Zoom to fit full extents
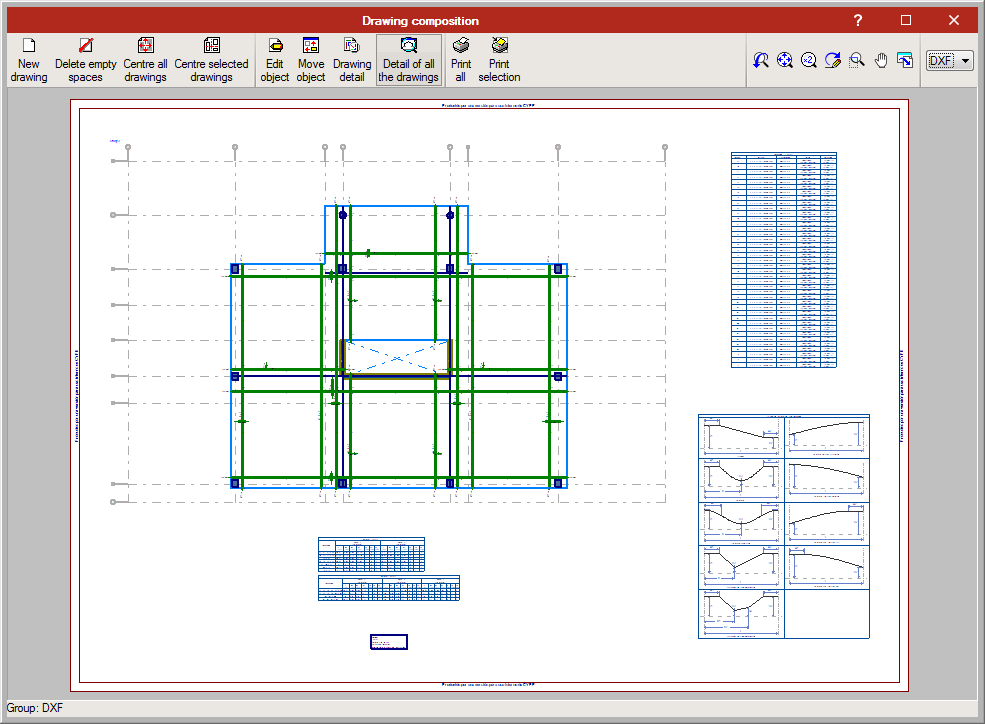Screen dimensions: 985x724 [x=785, y=61]
